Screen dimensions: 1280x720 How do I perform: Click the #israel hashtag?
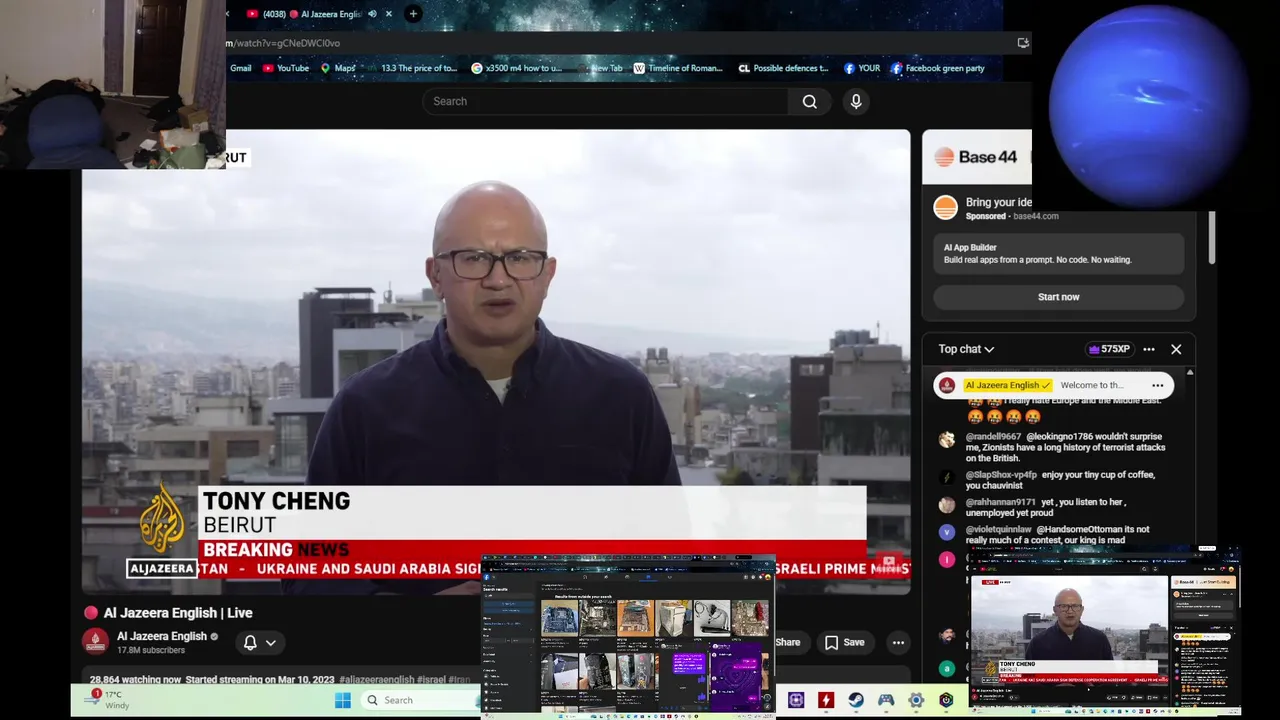431,680
